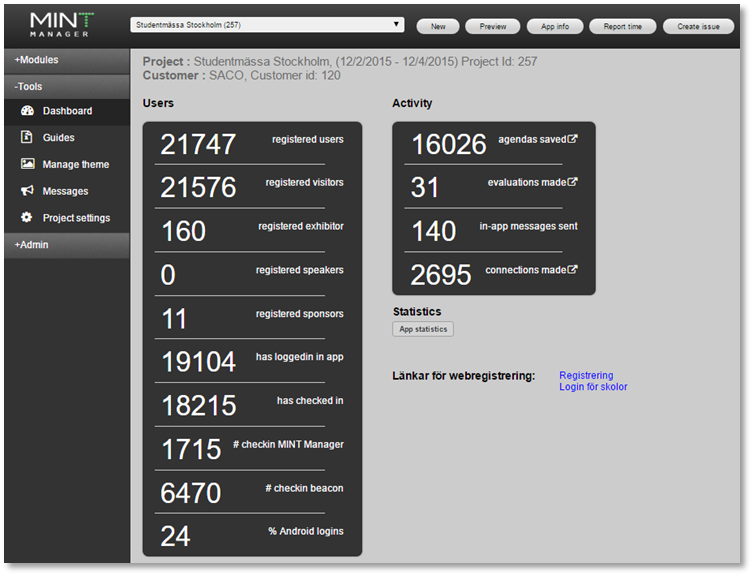Screen dimensions: 753x576
Task: Click the Customer SACO line
Action: 242,75
